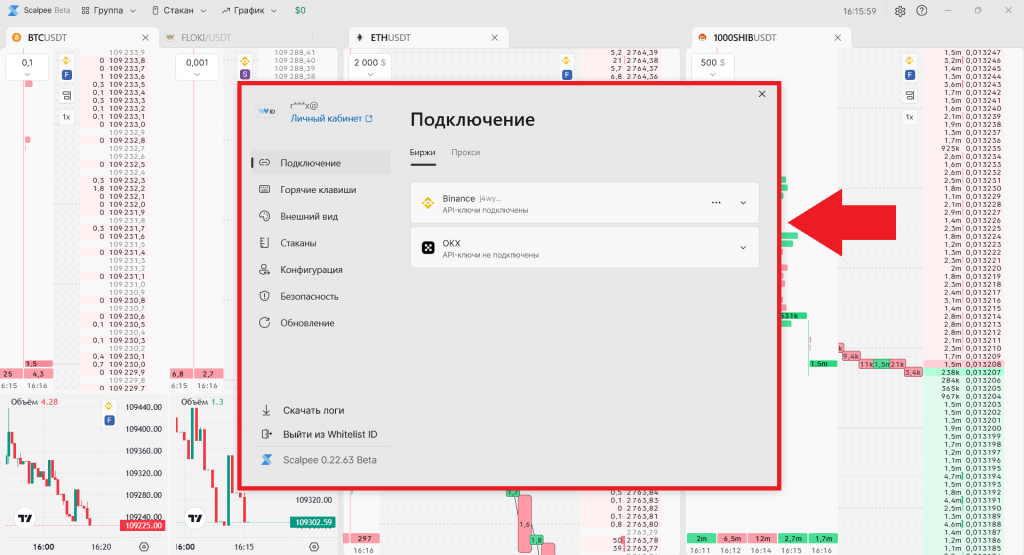Close the BTCUSDT tab
The width and height of the screenshot is (1024, 555).
pyautogui.click(x=146, y=38)
